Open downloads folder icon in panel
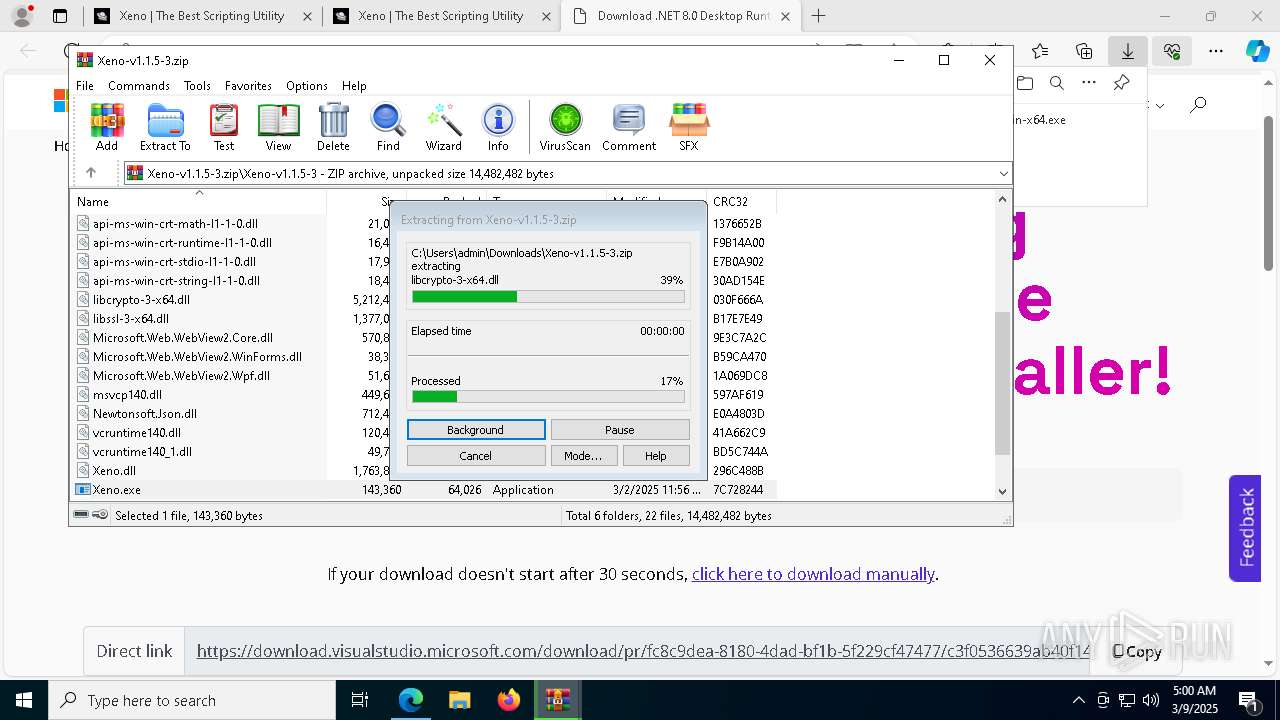Viewport: 1280px width, 720px height. coord(1024,83)
